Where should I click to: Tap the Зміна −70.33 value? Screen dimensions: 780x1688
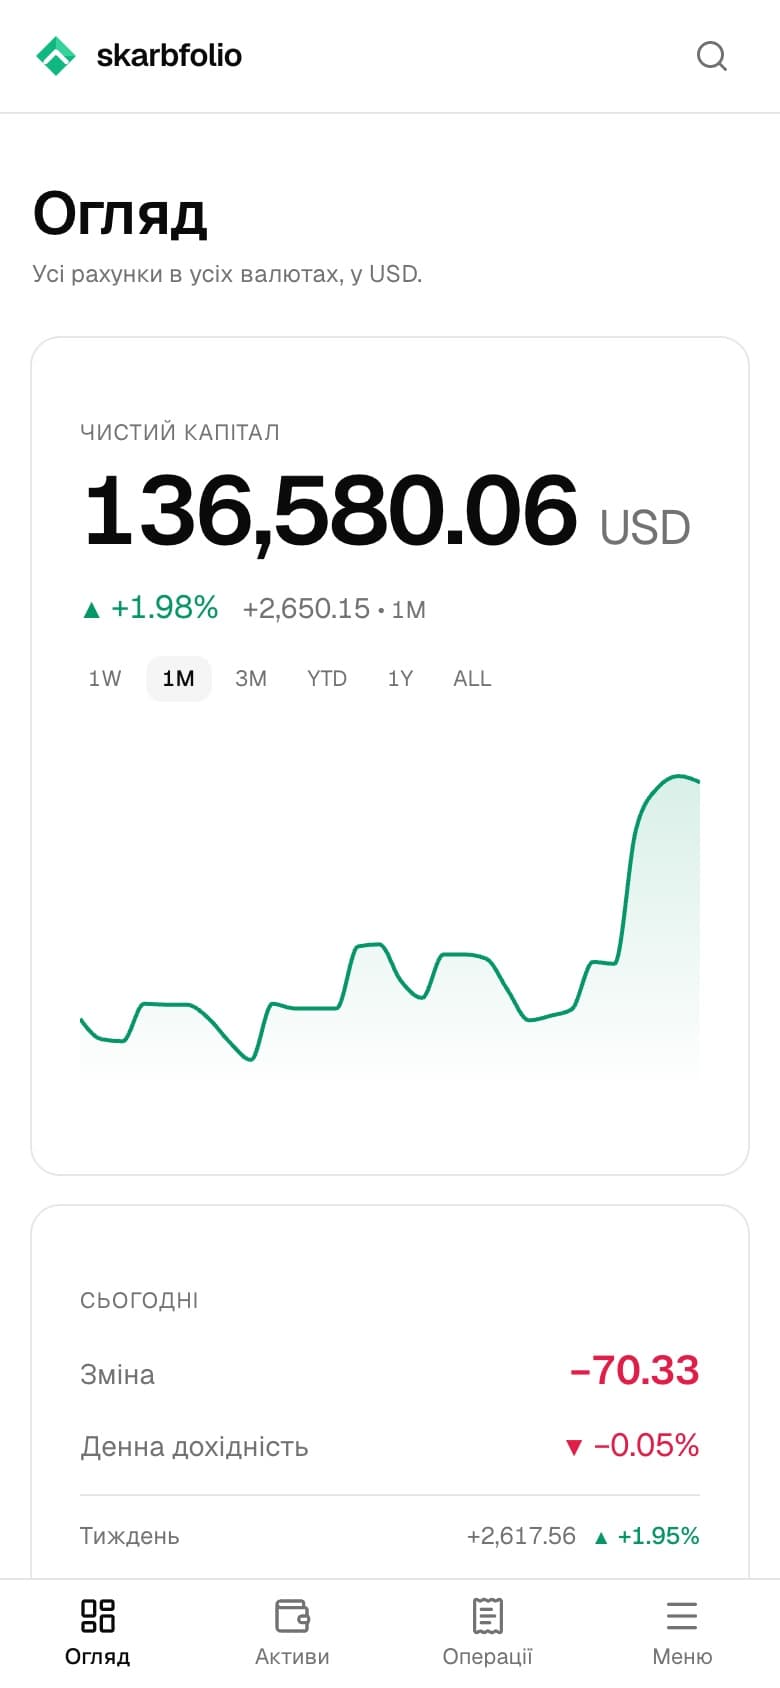[x=634, y=1370]
